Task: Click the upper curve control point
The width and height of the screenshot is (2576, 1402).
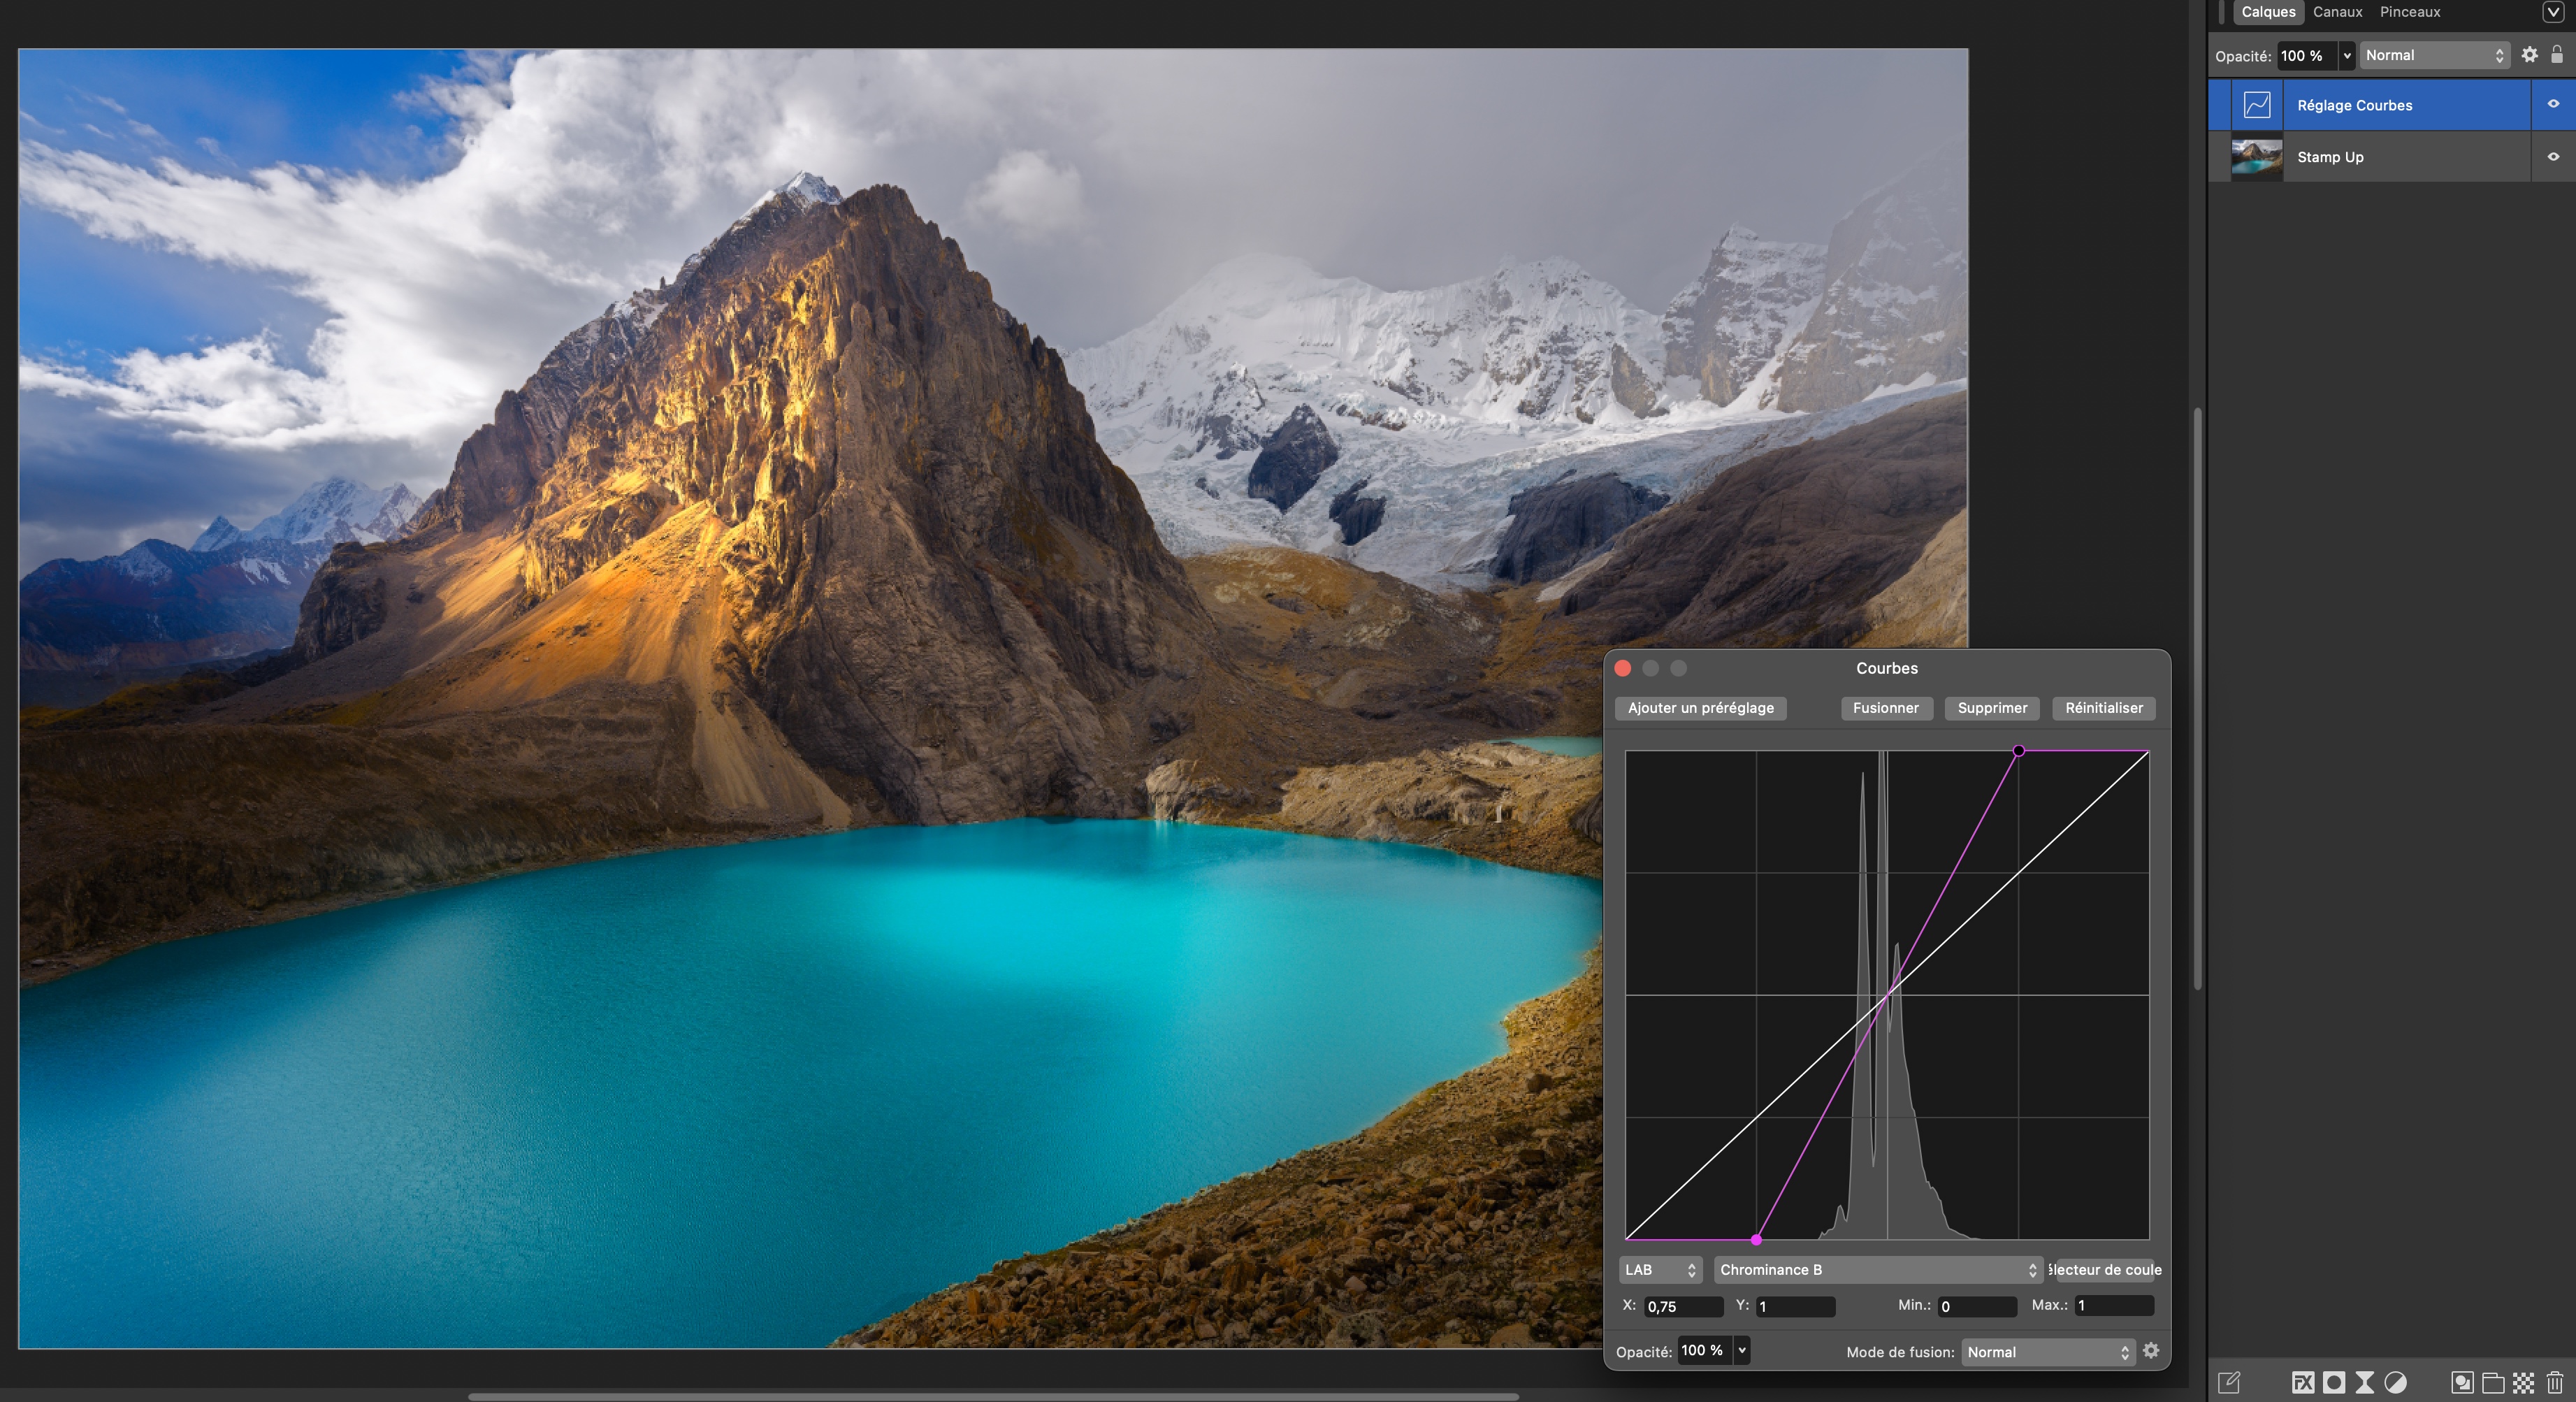Action: pos(2018,751)
